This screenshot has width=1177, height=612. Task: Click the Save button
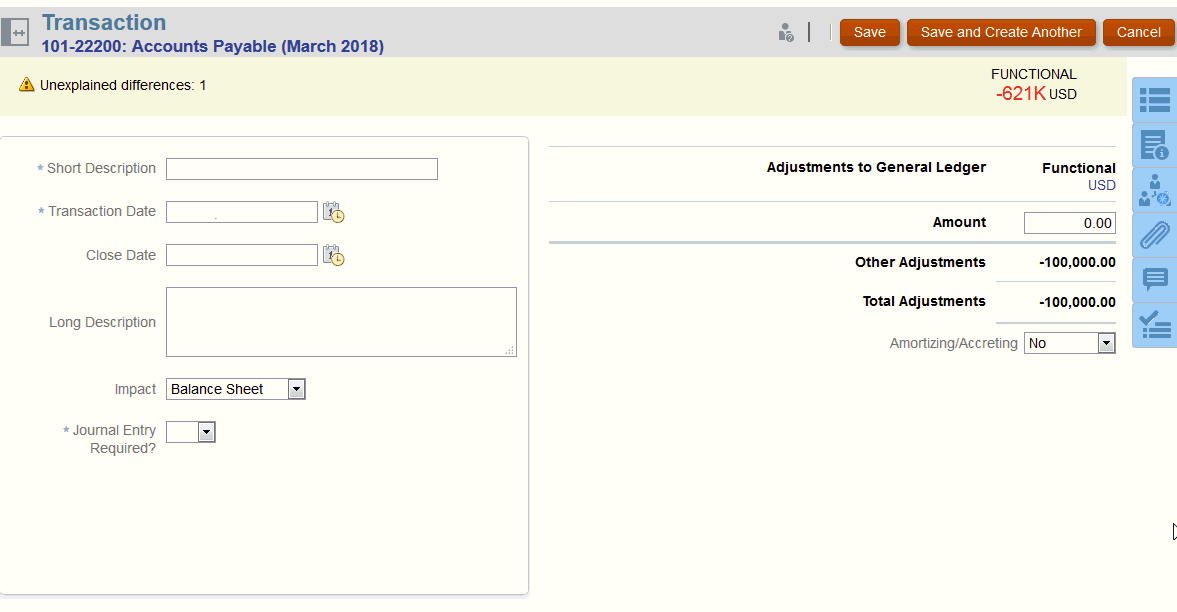[x=869, y=32]
